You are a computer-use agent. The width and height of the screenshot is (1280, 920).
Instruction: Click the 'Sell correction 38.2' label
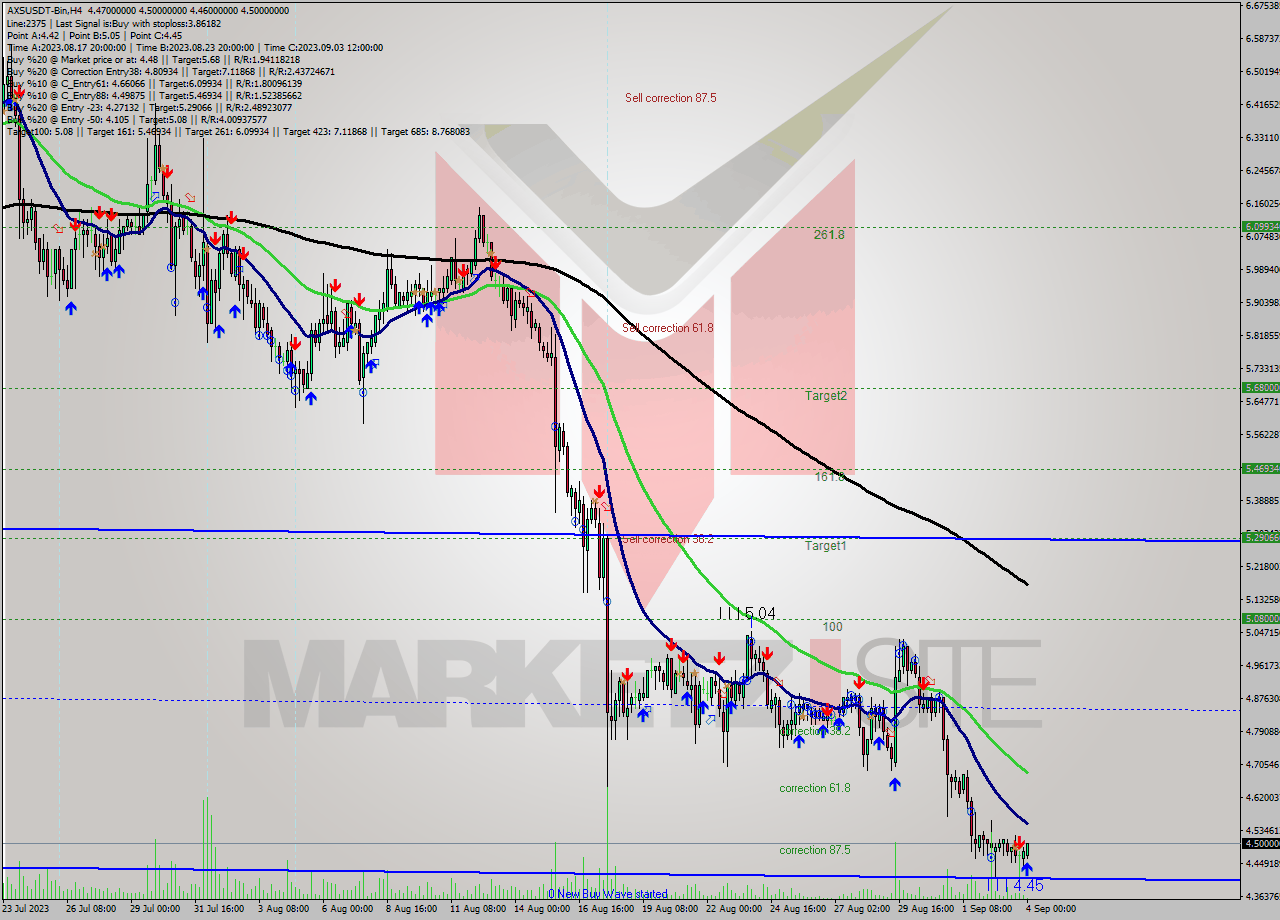[667, 539]
